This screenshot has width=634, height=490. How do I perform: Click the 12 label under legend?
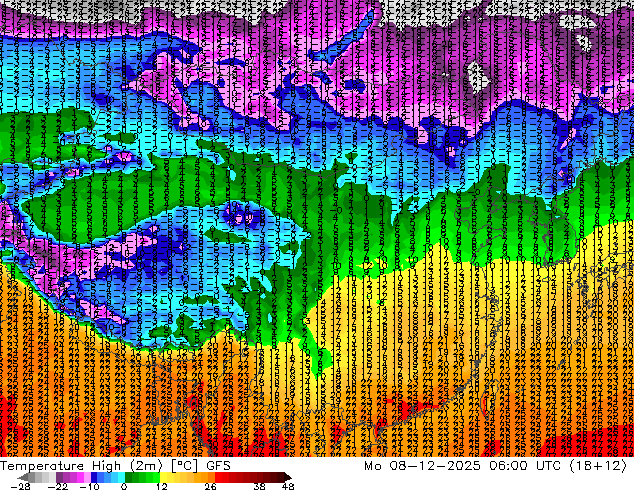[162, 486]
